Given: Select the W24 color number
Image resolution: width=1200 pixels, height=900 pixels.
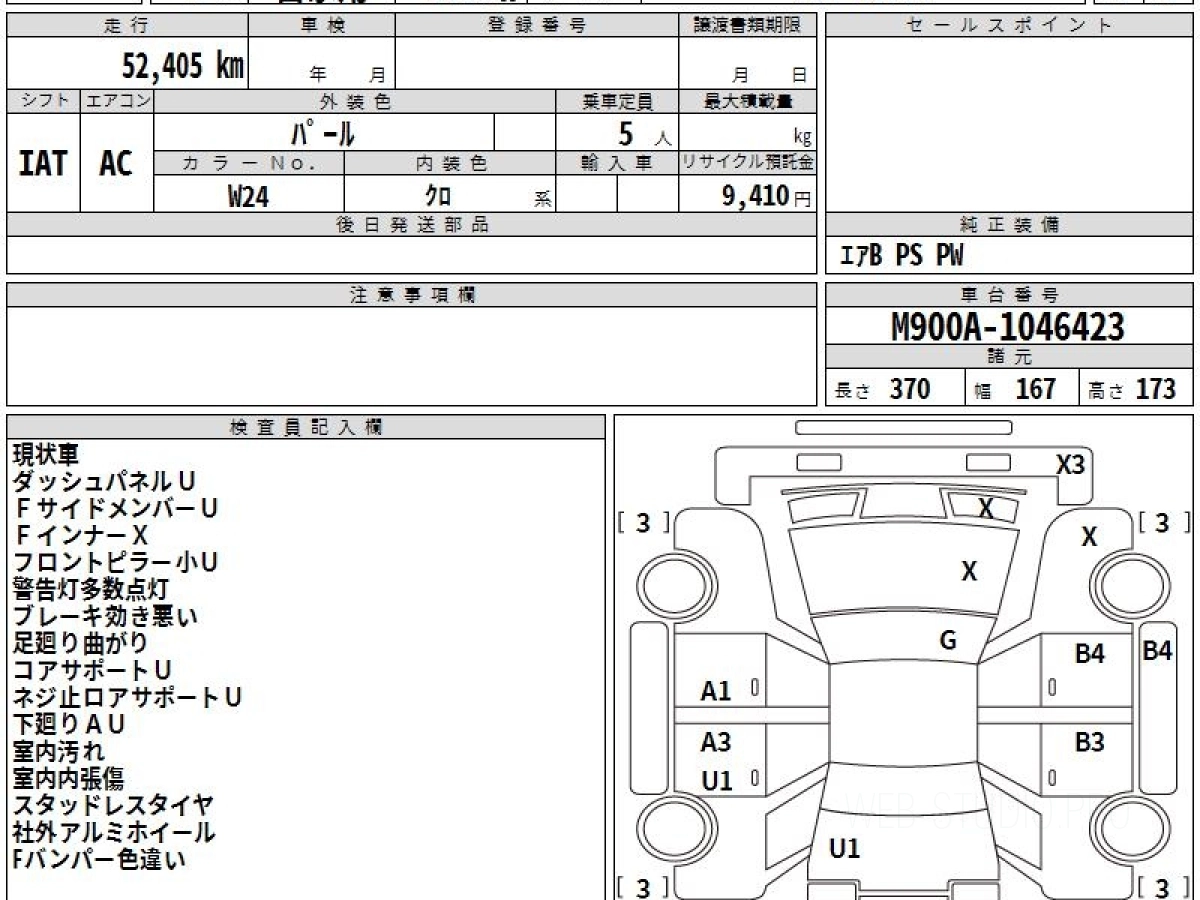Looking at the screenshot, I should pos(248,196).
